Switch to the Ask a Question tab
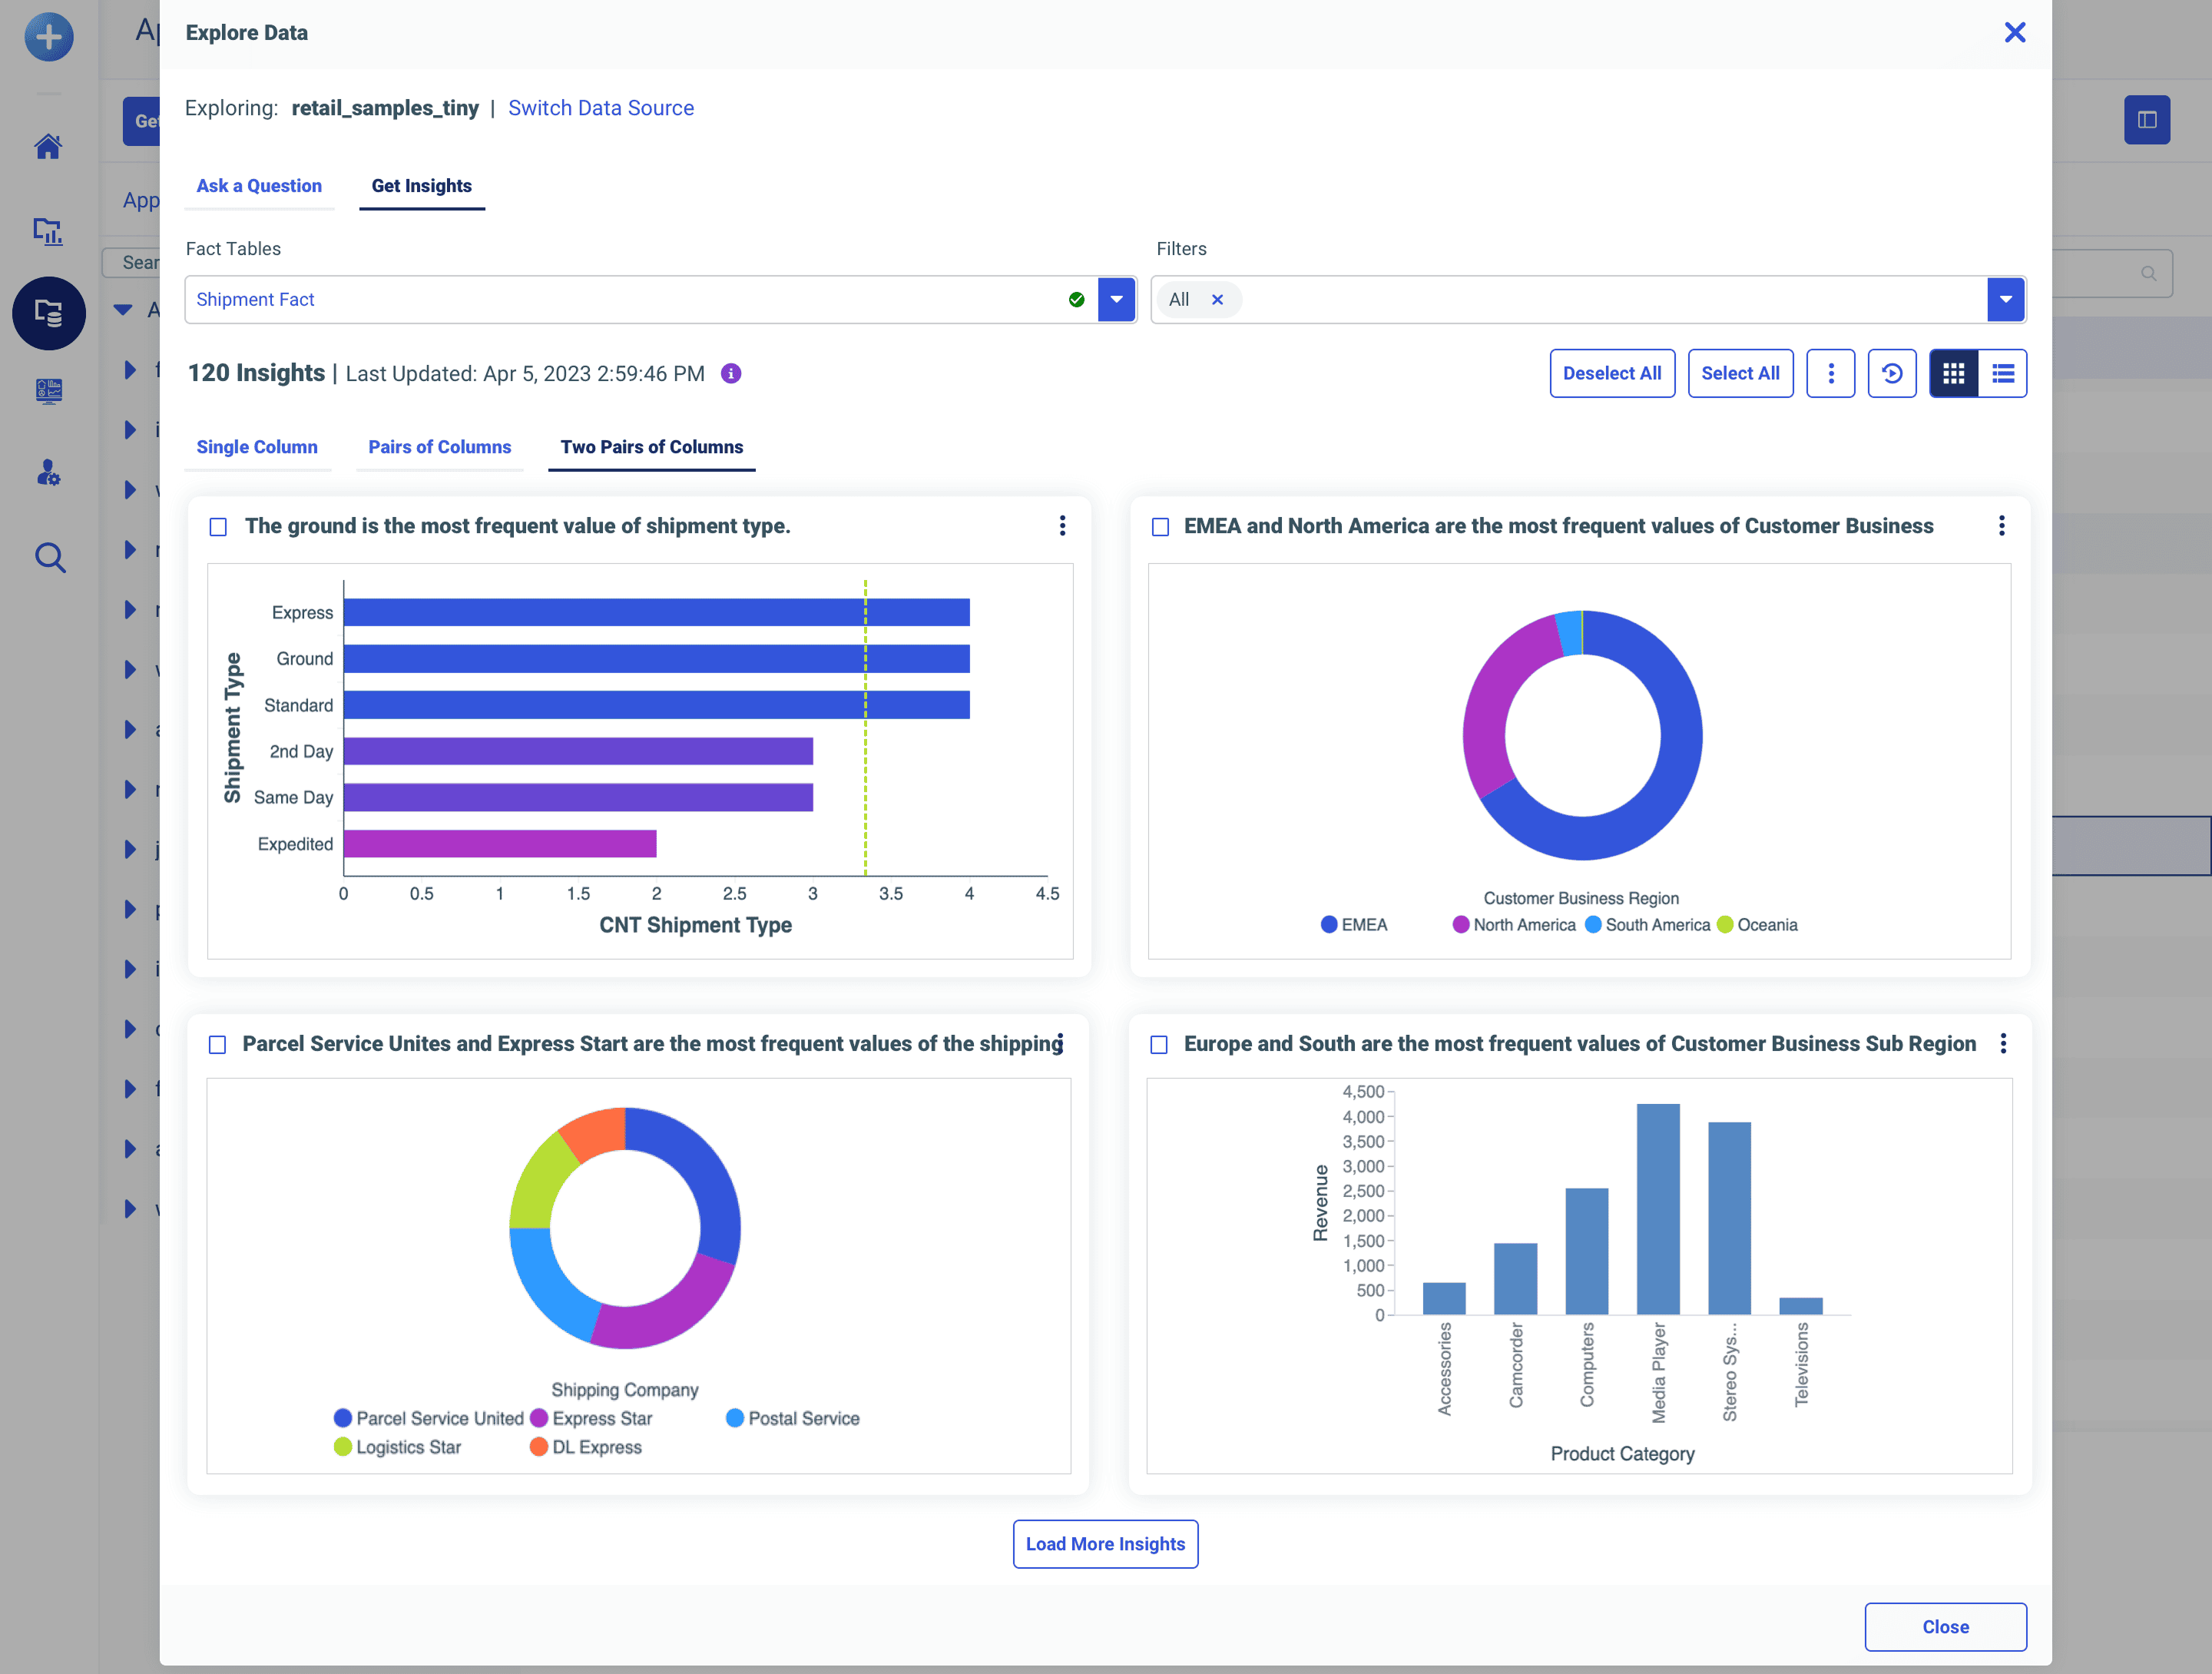The height and width of the screenshot is (1674, 2212). 259,186
